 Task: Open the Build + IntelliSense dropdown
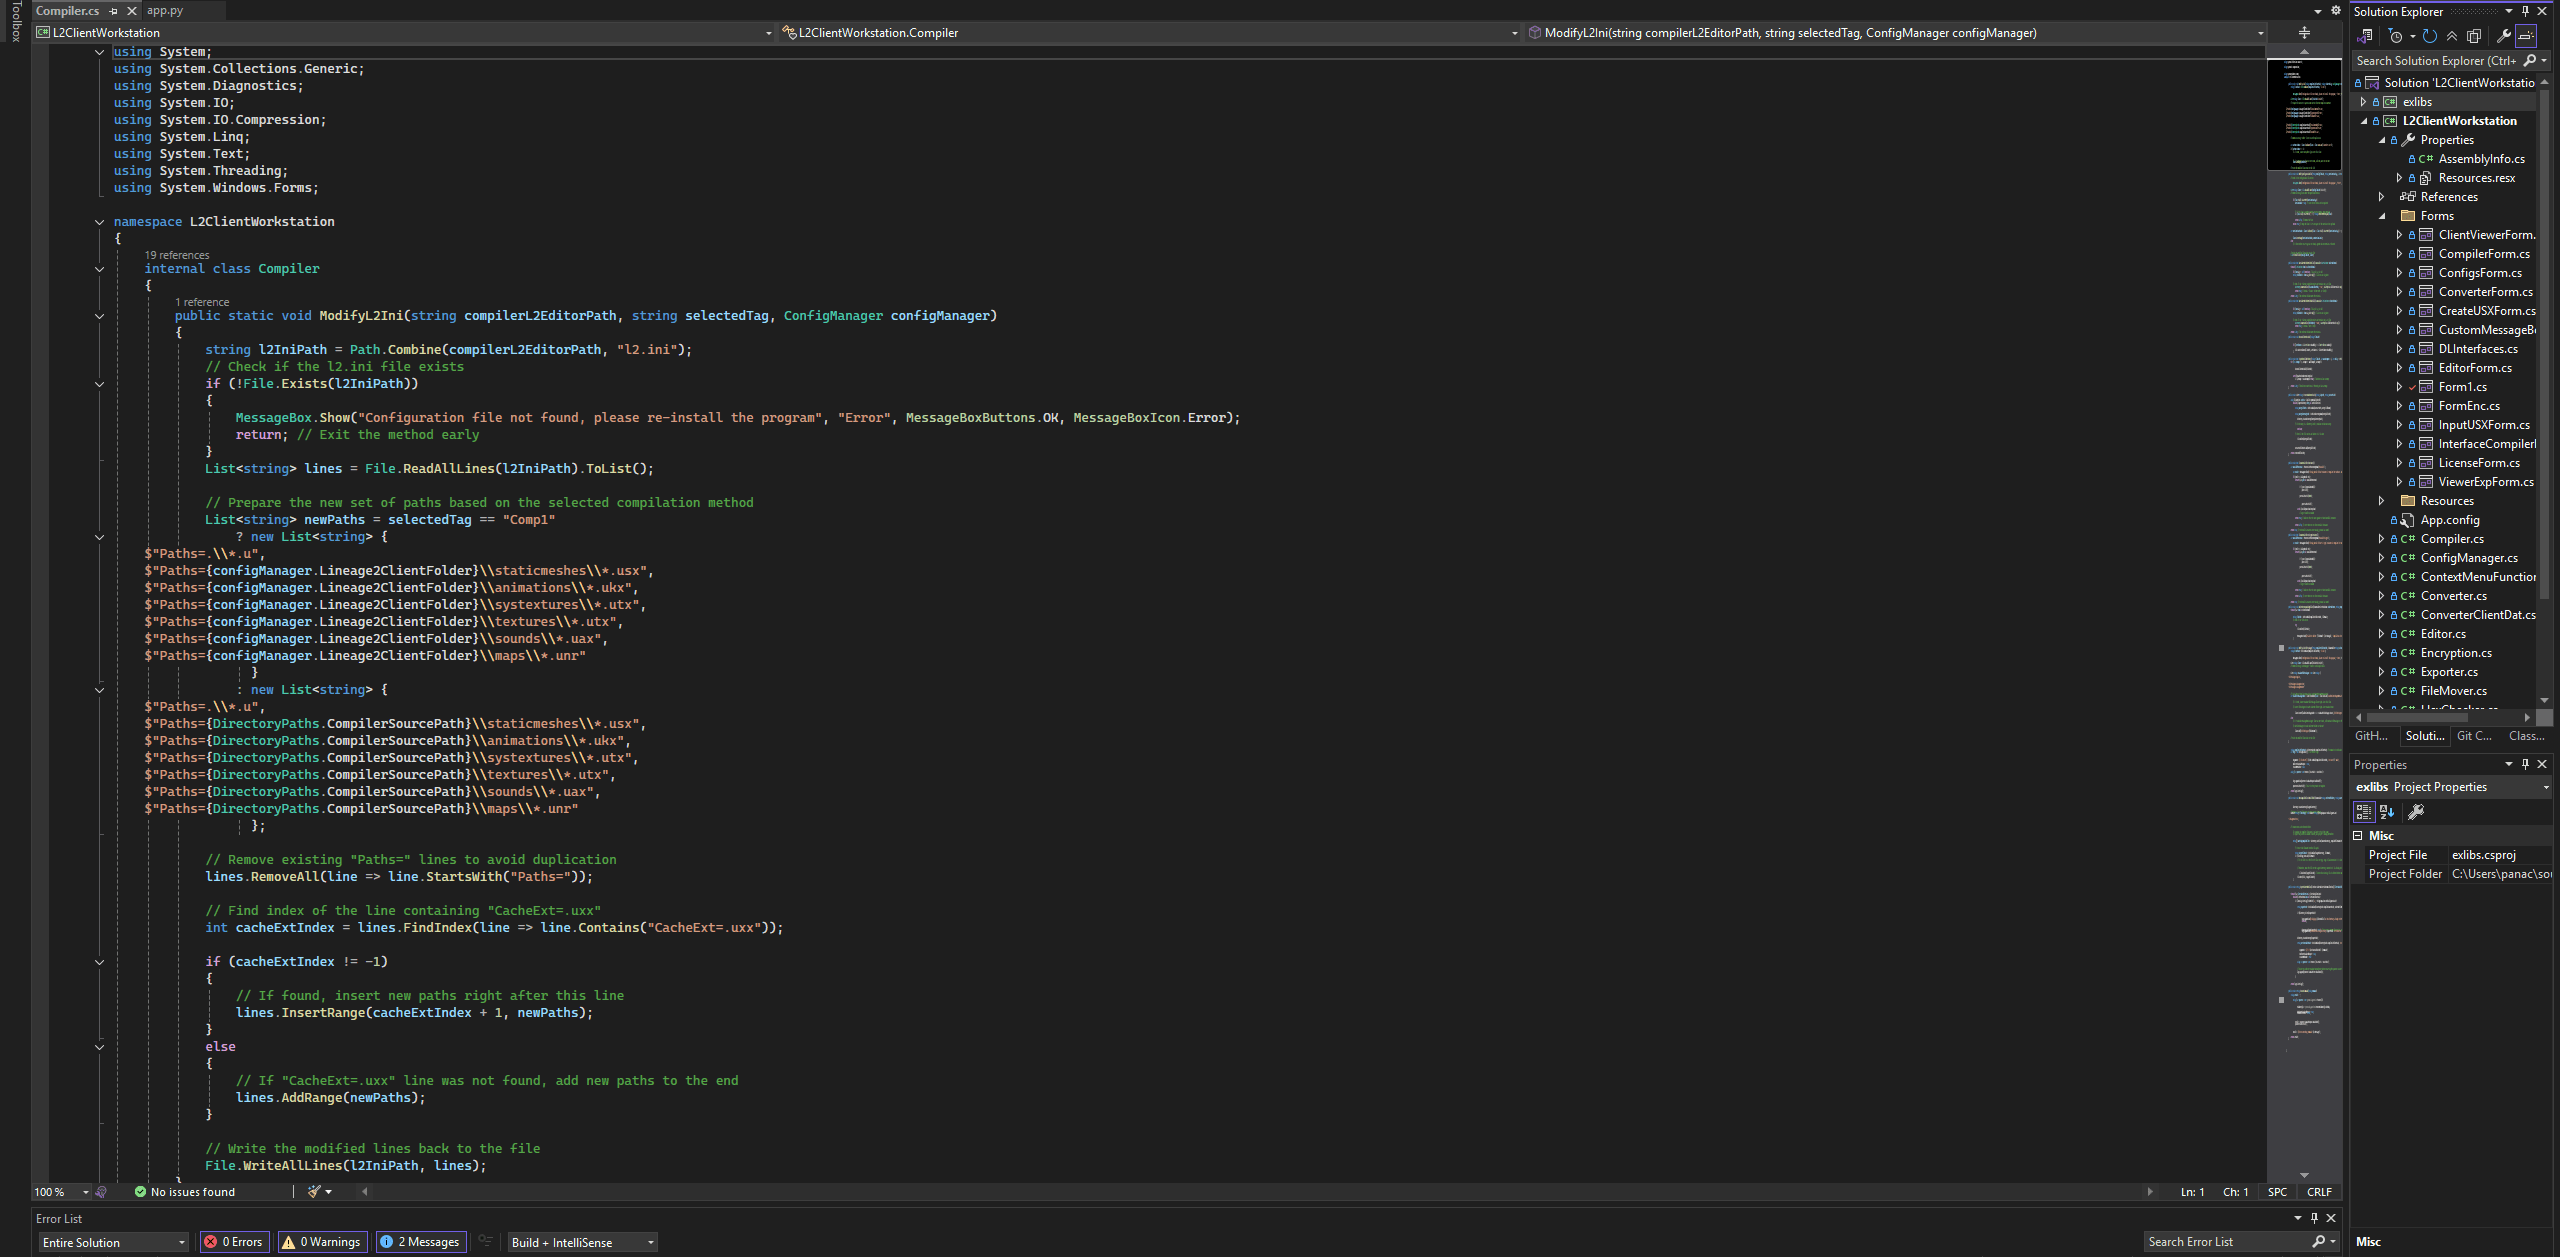pyautogui.click(x=583, y=1242)
